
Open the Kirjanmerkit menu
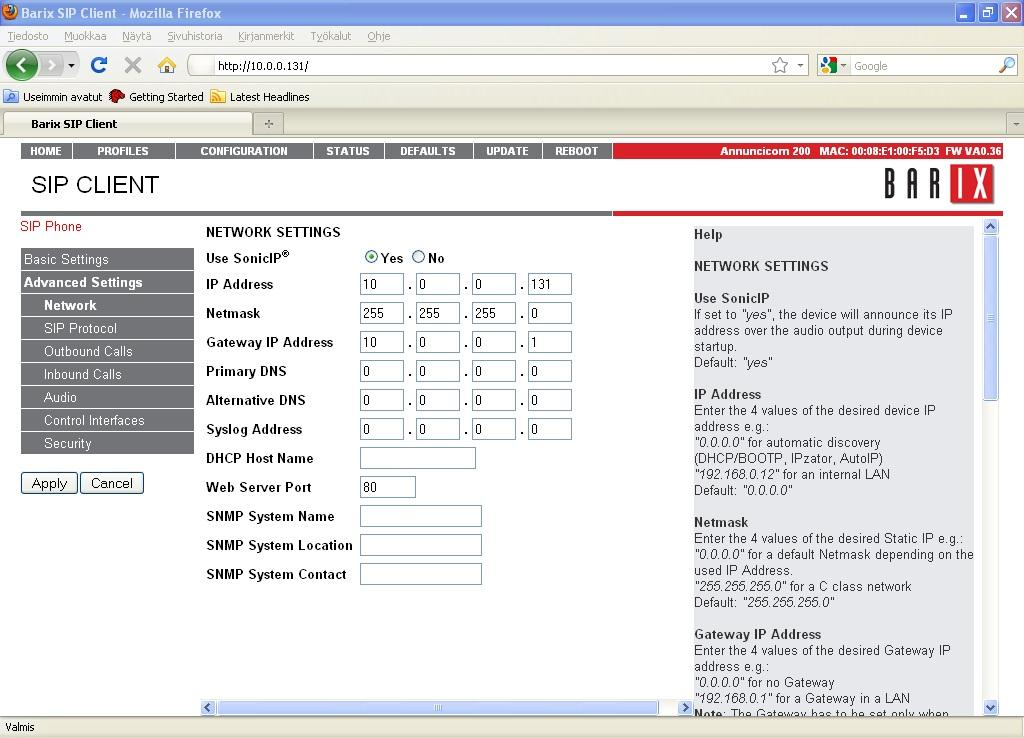pos(266,36)
